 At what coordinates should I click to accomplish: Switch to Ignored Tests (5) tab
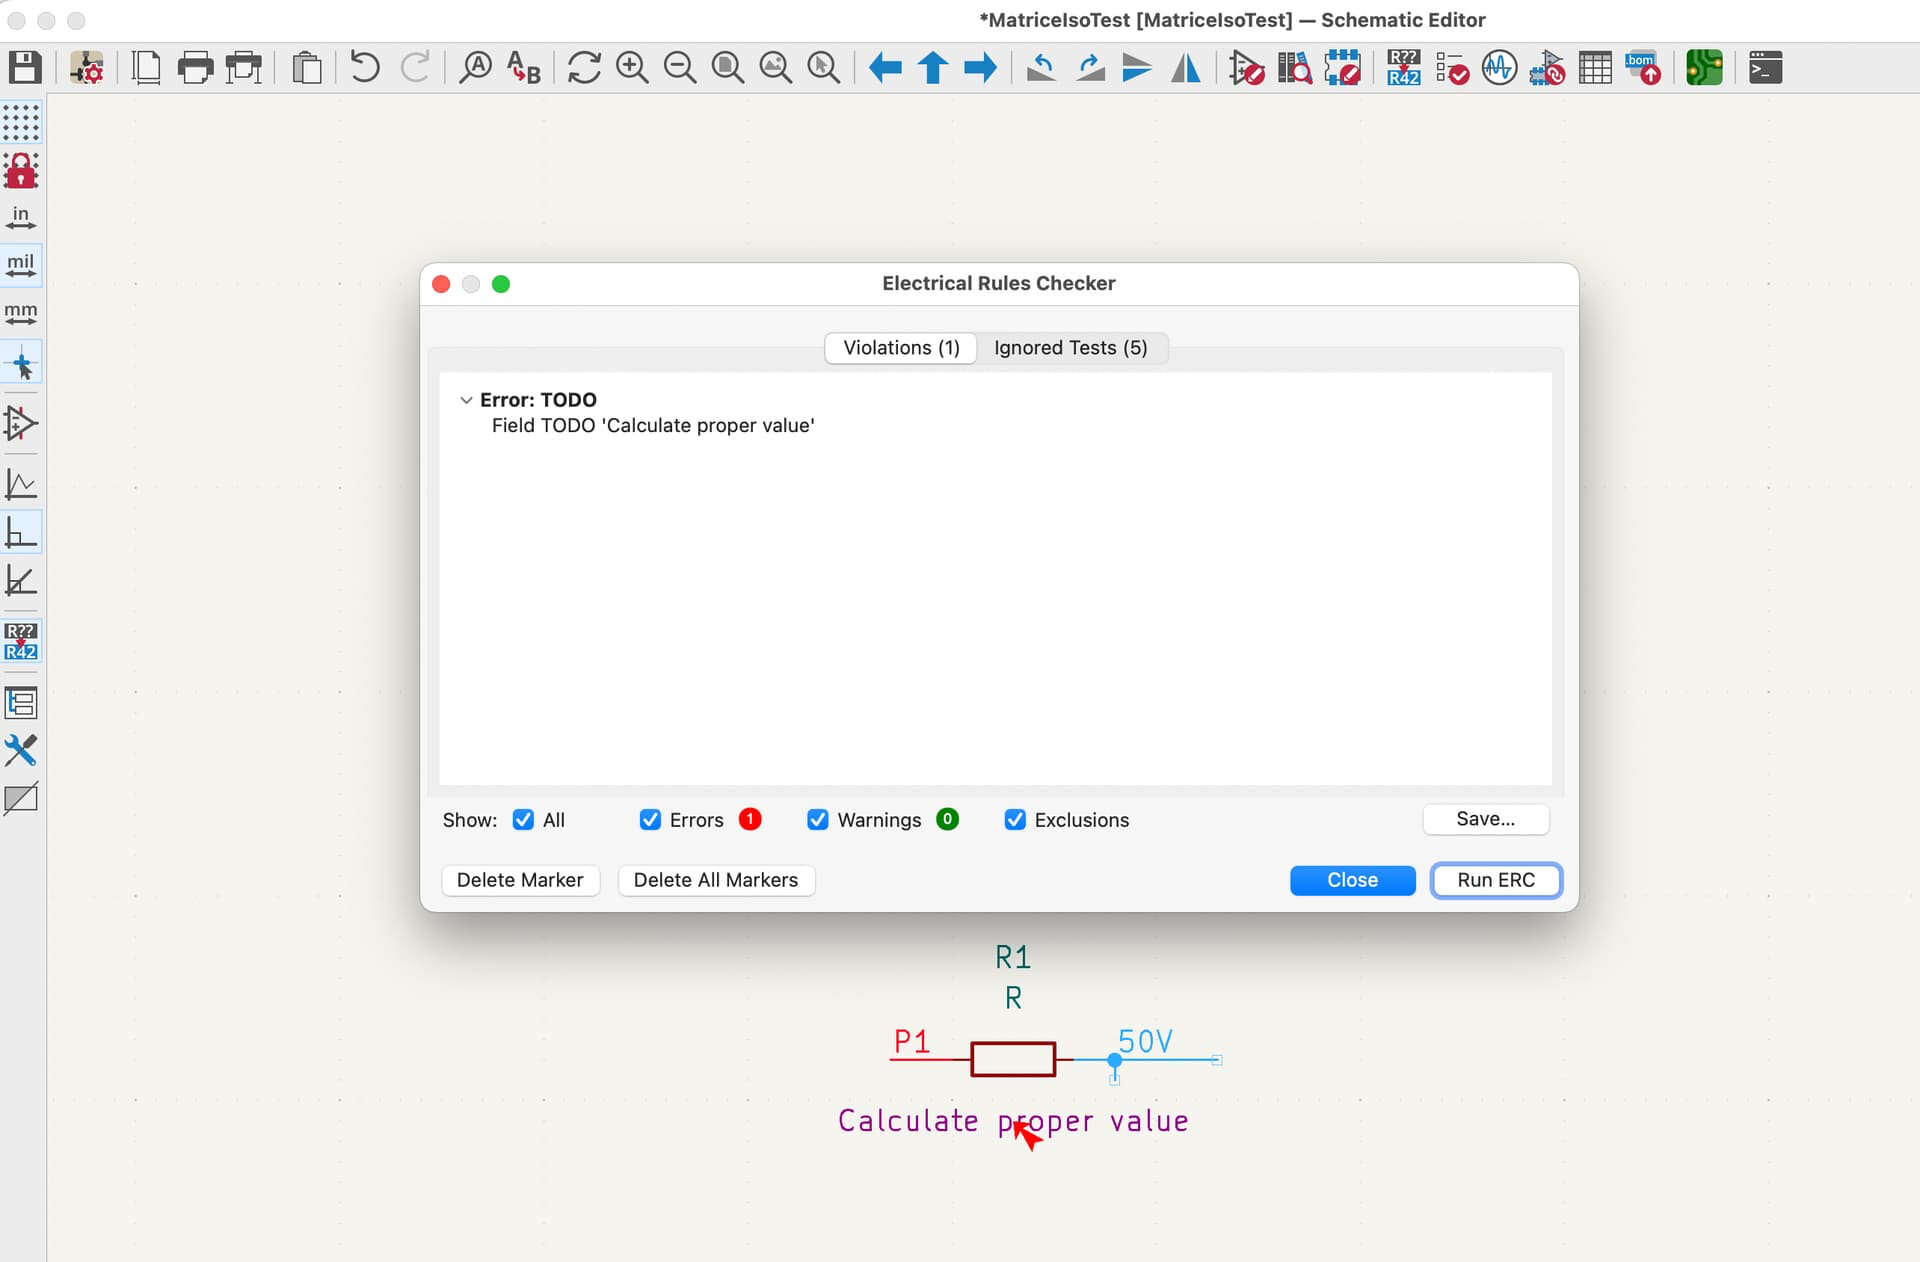[x=1070, y=348]
